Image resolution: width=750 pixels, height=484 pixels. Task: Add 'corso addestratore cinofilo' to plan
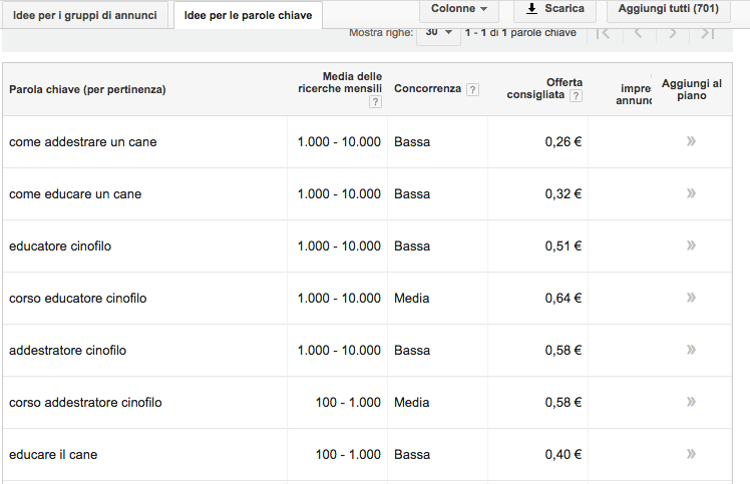point(691,402)
